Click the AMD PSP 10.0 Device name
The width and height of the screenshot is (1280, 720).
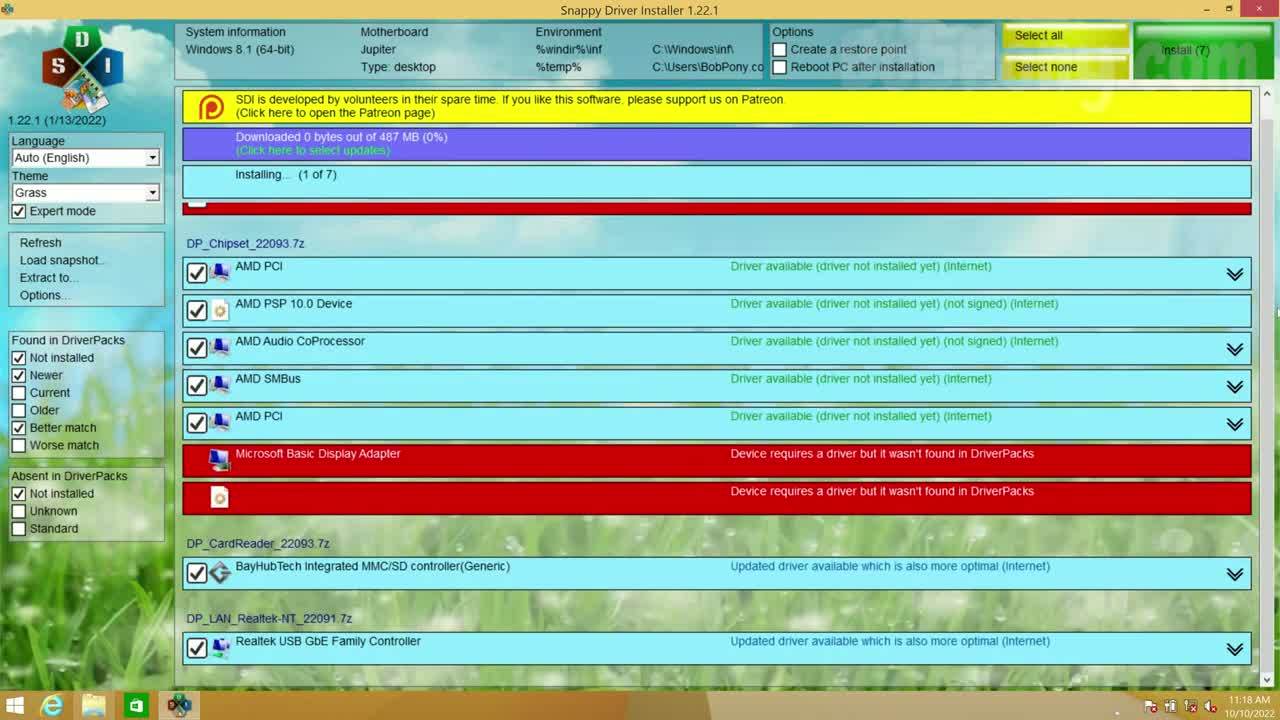(x=294, y=304)
